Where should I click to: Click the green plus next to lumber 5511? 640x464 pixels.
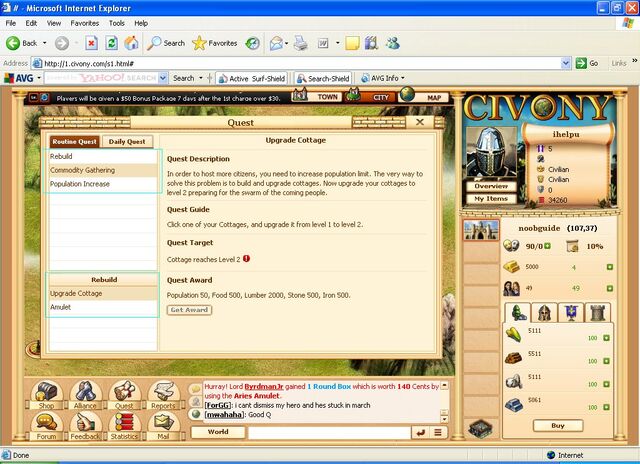coord(607,361)
